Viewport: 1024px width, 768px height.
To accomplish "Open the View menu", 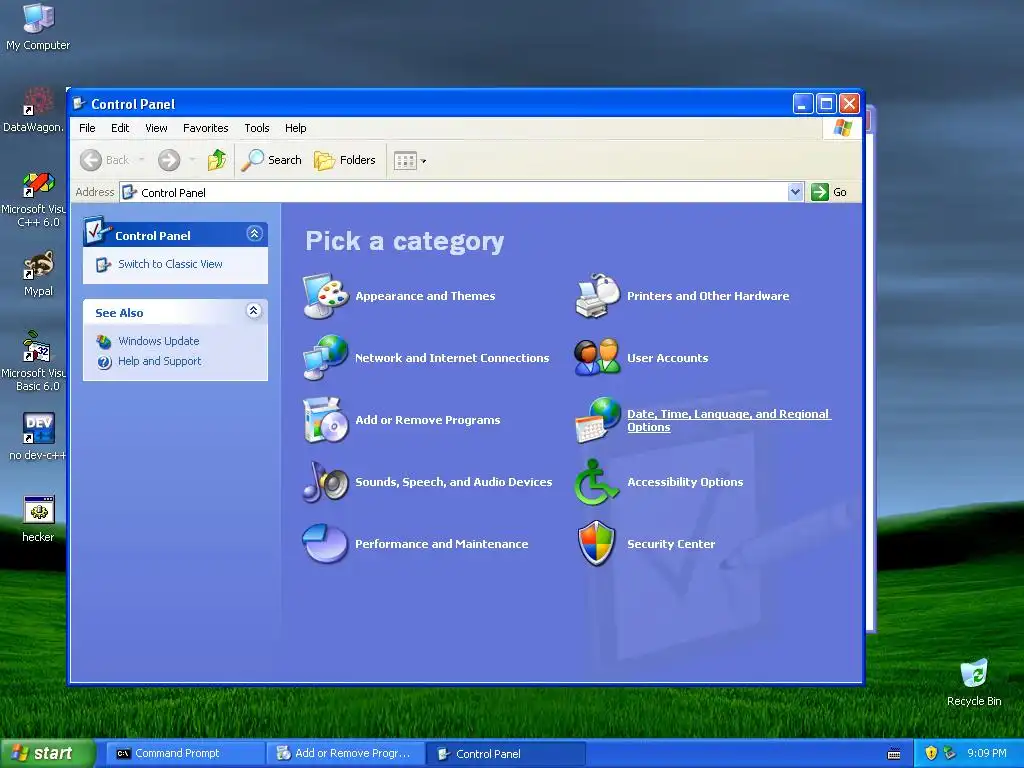I will [156, 128].
